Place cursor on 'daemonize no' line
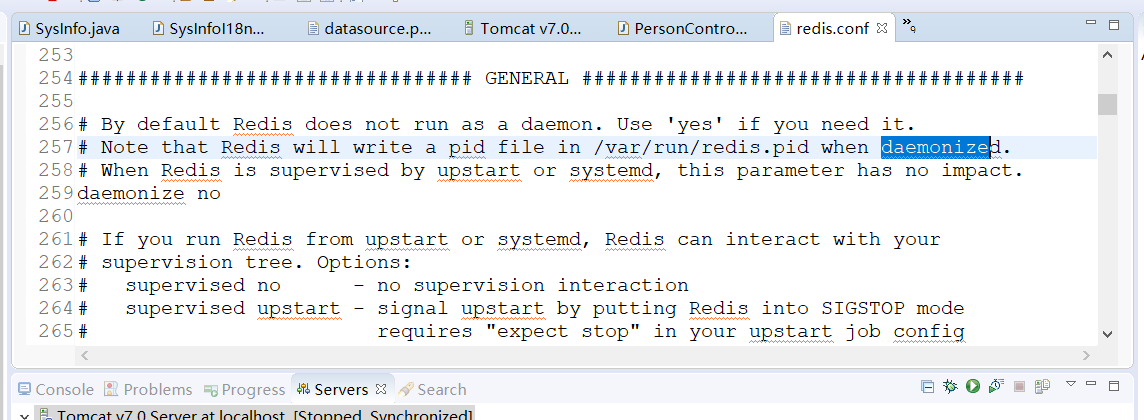Image resolution: width=1144 pixels, height=420 pixels. click(x=149, y=194)
